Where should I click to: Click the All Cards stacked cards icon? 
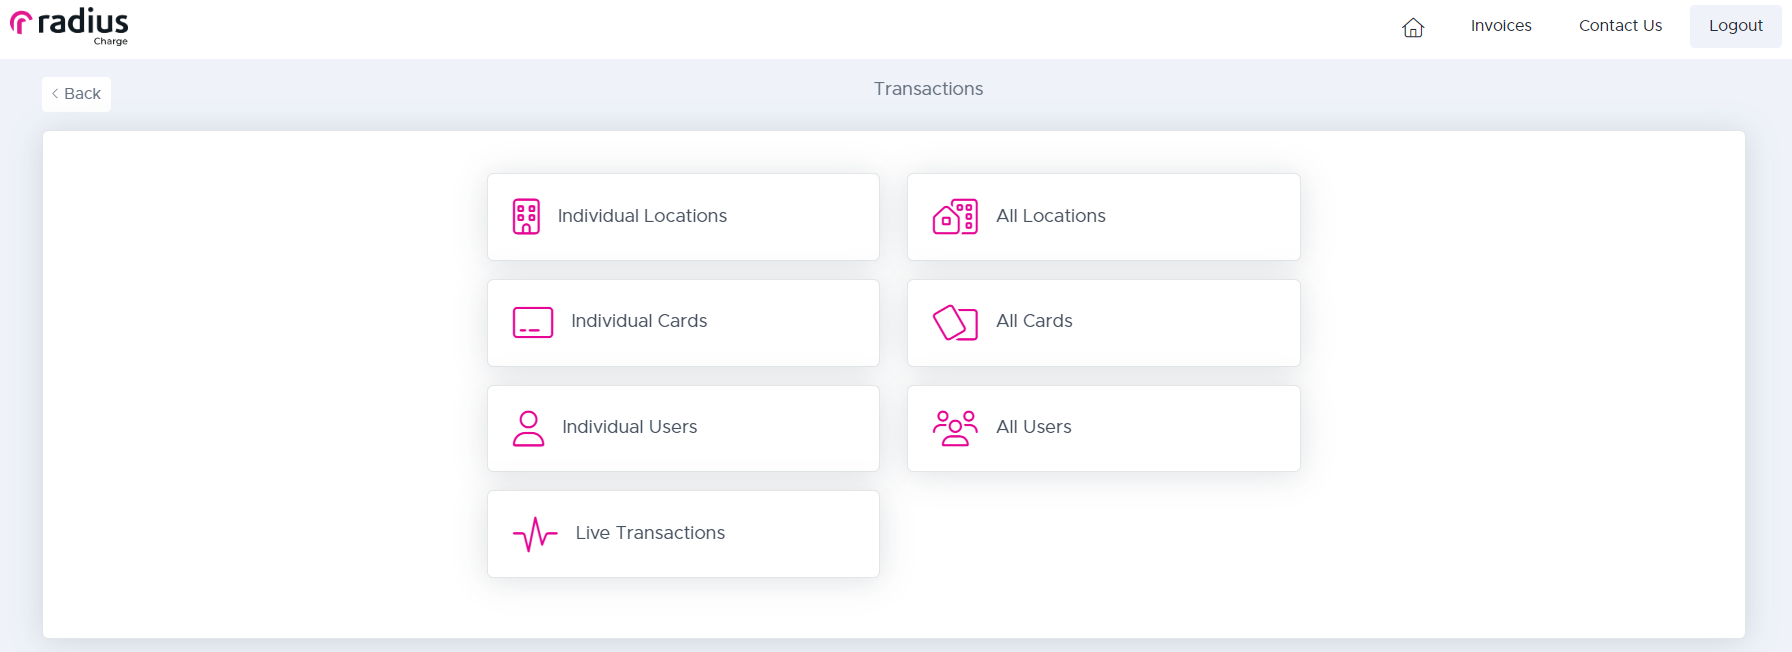pos(955,322)
